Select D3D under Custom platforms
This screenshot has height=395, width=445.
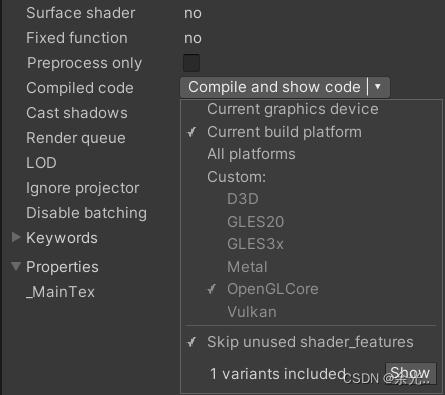(x=243, y=199)
